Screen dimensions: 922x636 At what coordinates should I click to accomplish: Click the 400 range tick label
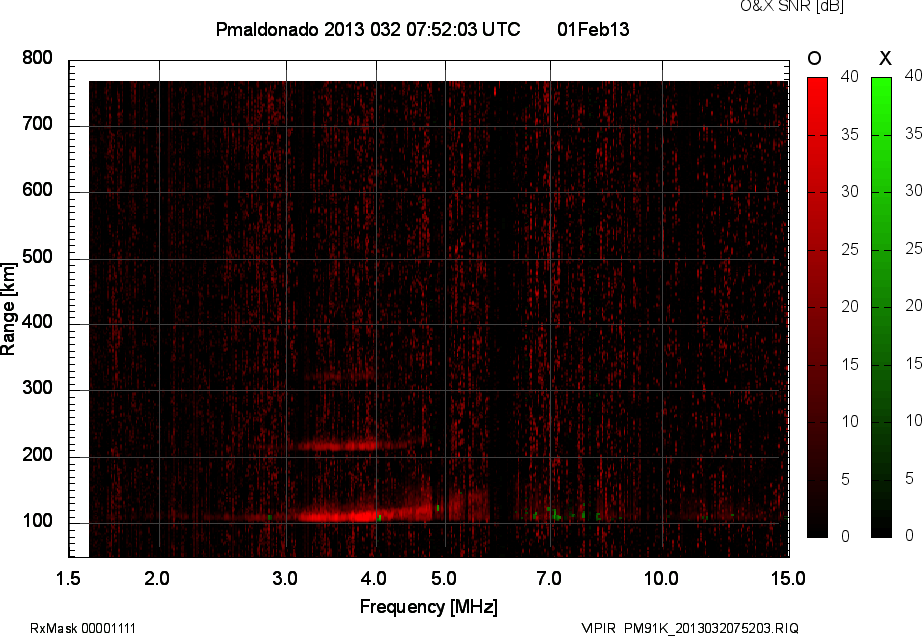click(37, 322)
